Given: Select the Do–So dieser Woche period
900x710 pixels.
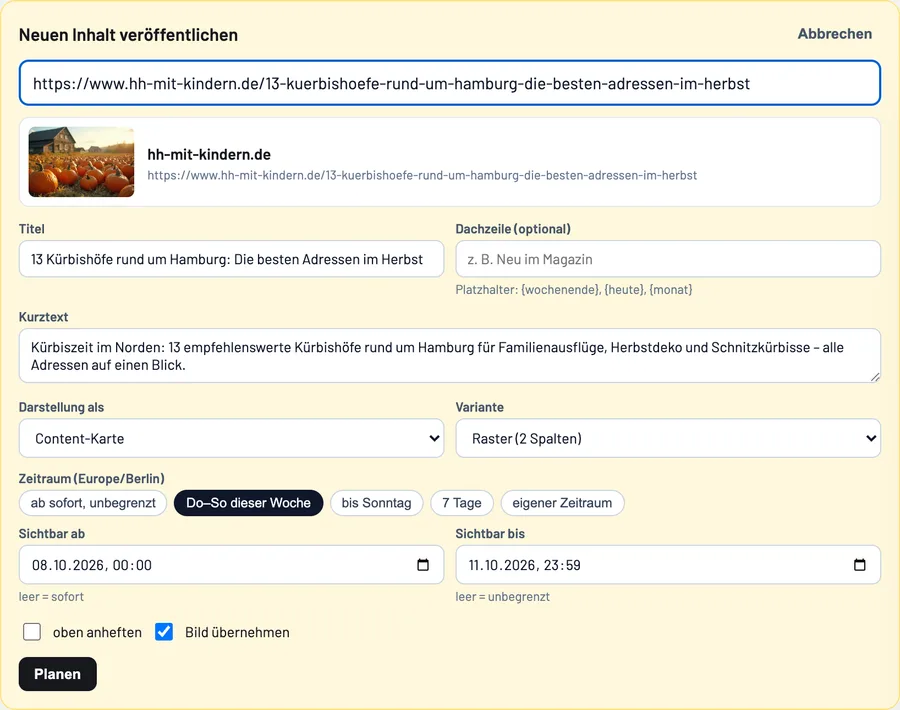Looking at the screenshot, I should (249, 503).
